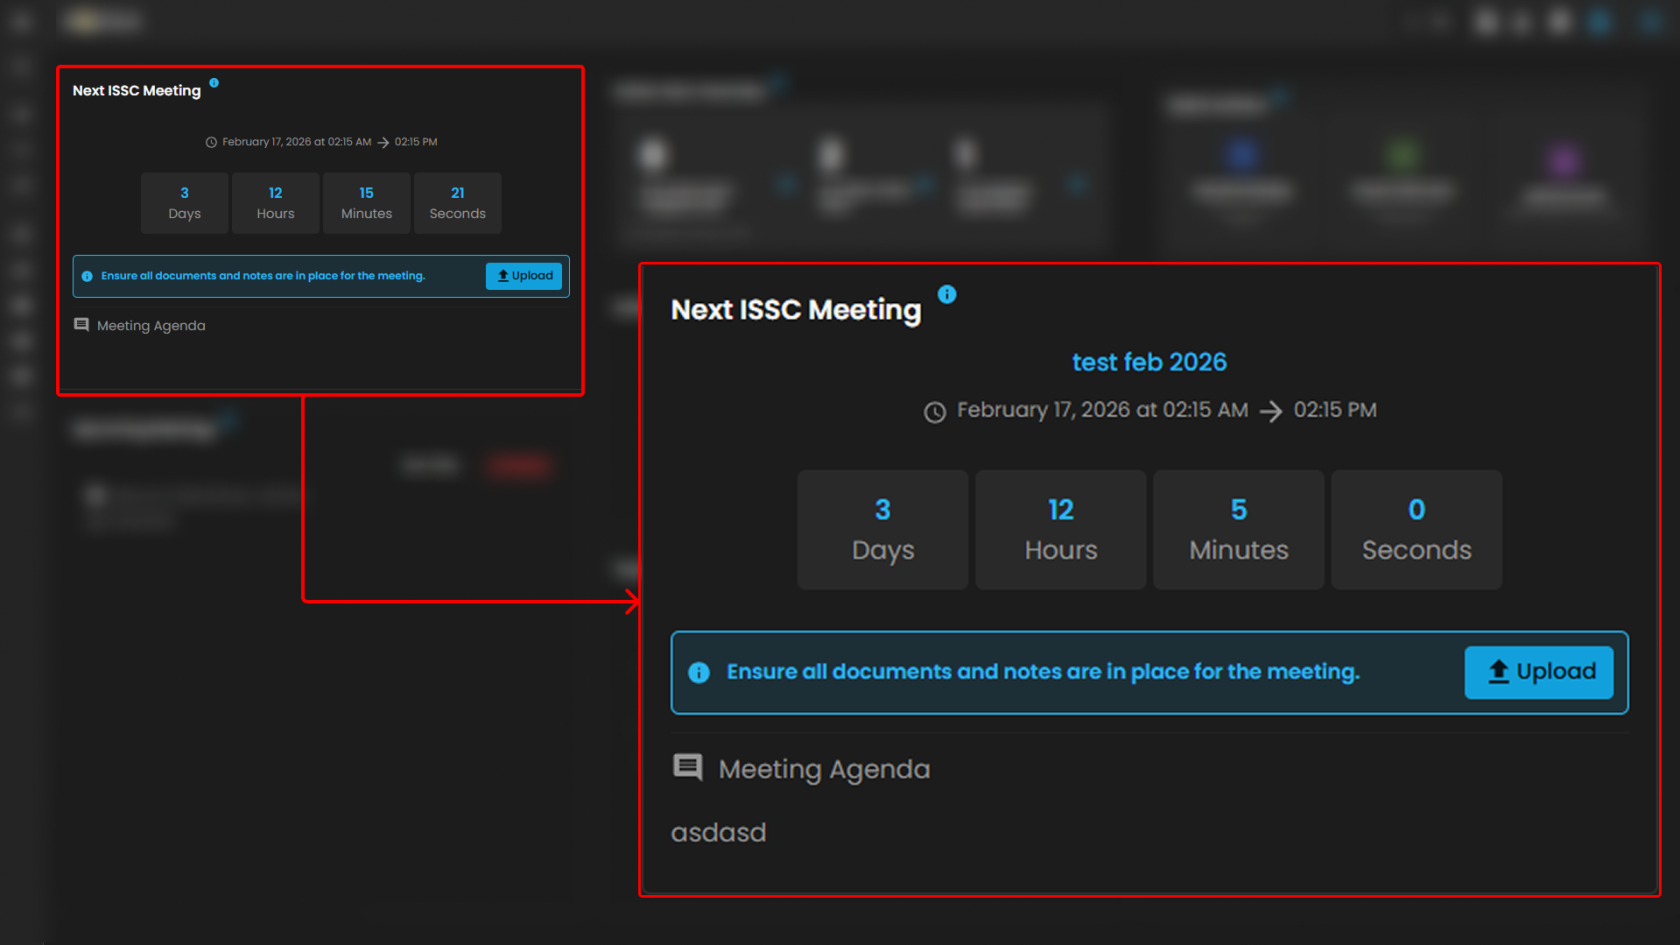
Task: Click arrow icon before 02:15 PM in enlarged card
Action: click(1271, 411)
